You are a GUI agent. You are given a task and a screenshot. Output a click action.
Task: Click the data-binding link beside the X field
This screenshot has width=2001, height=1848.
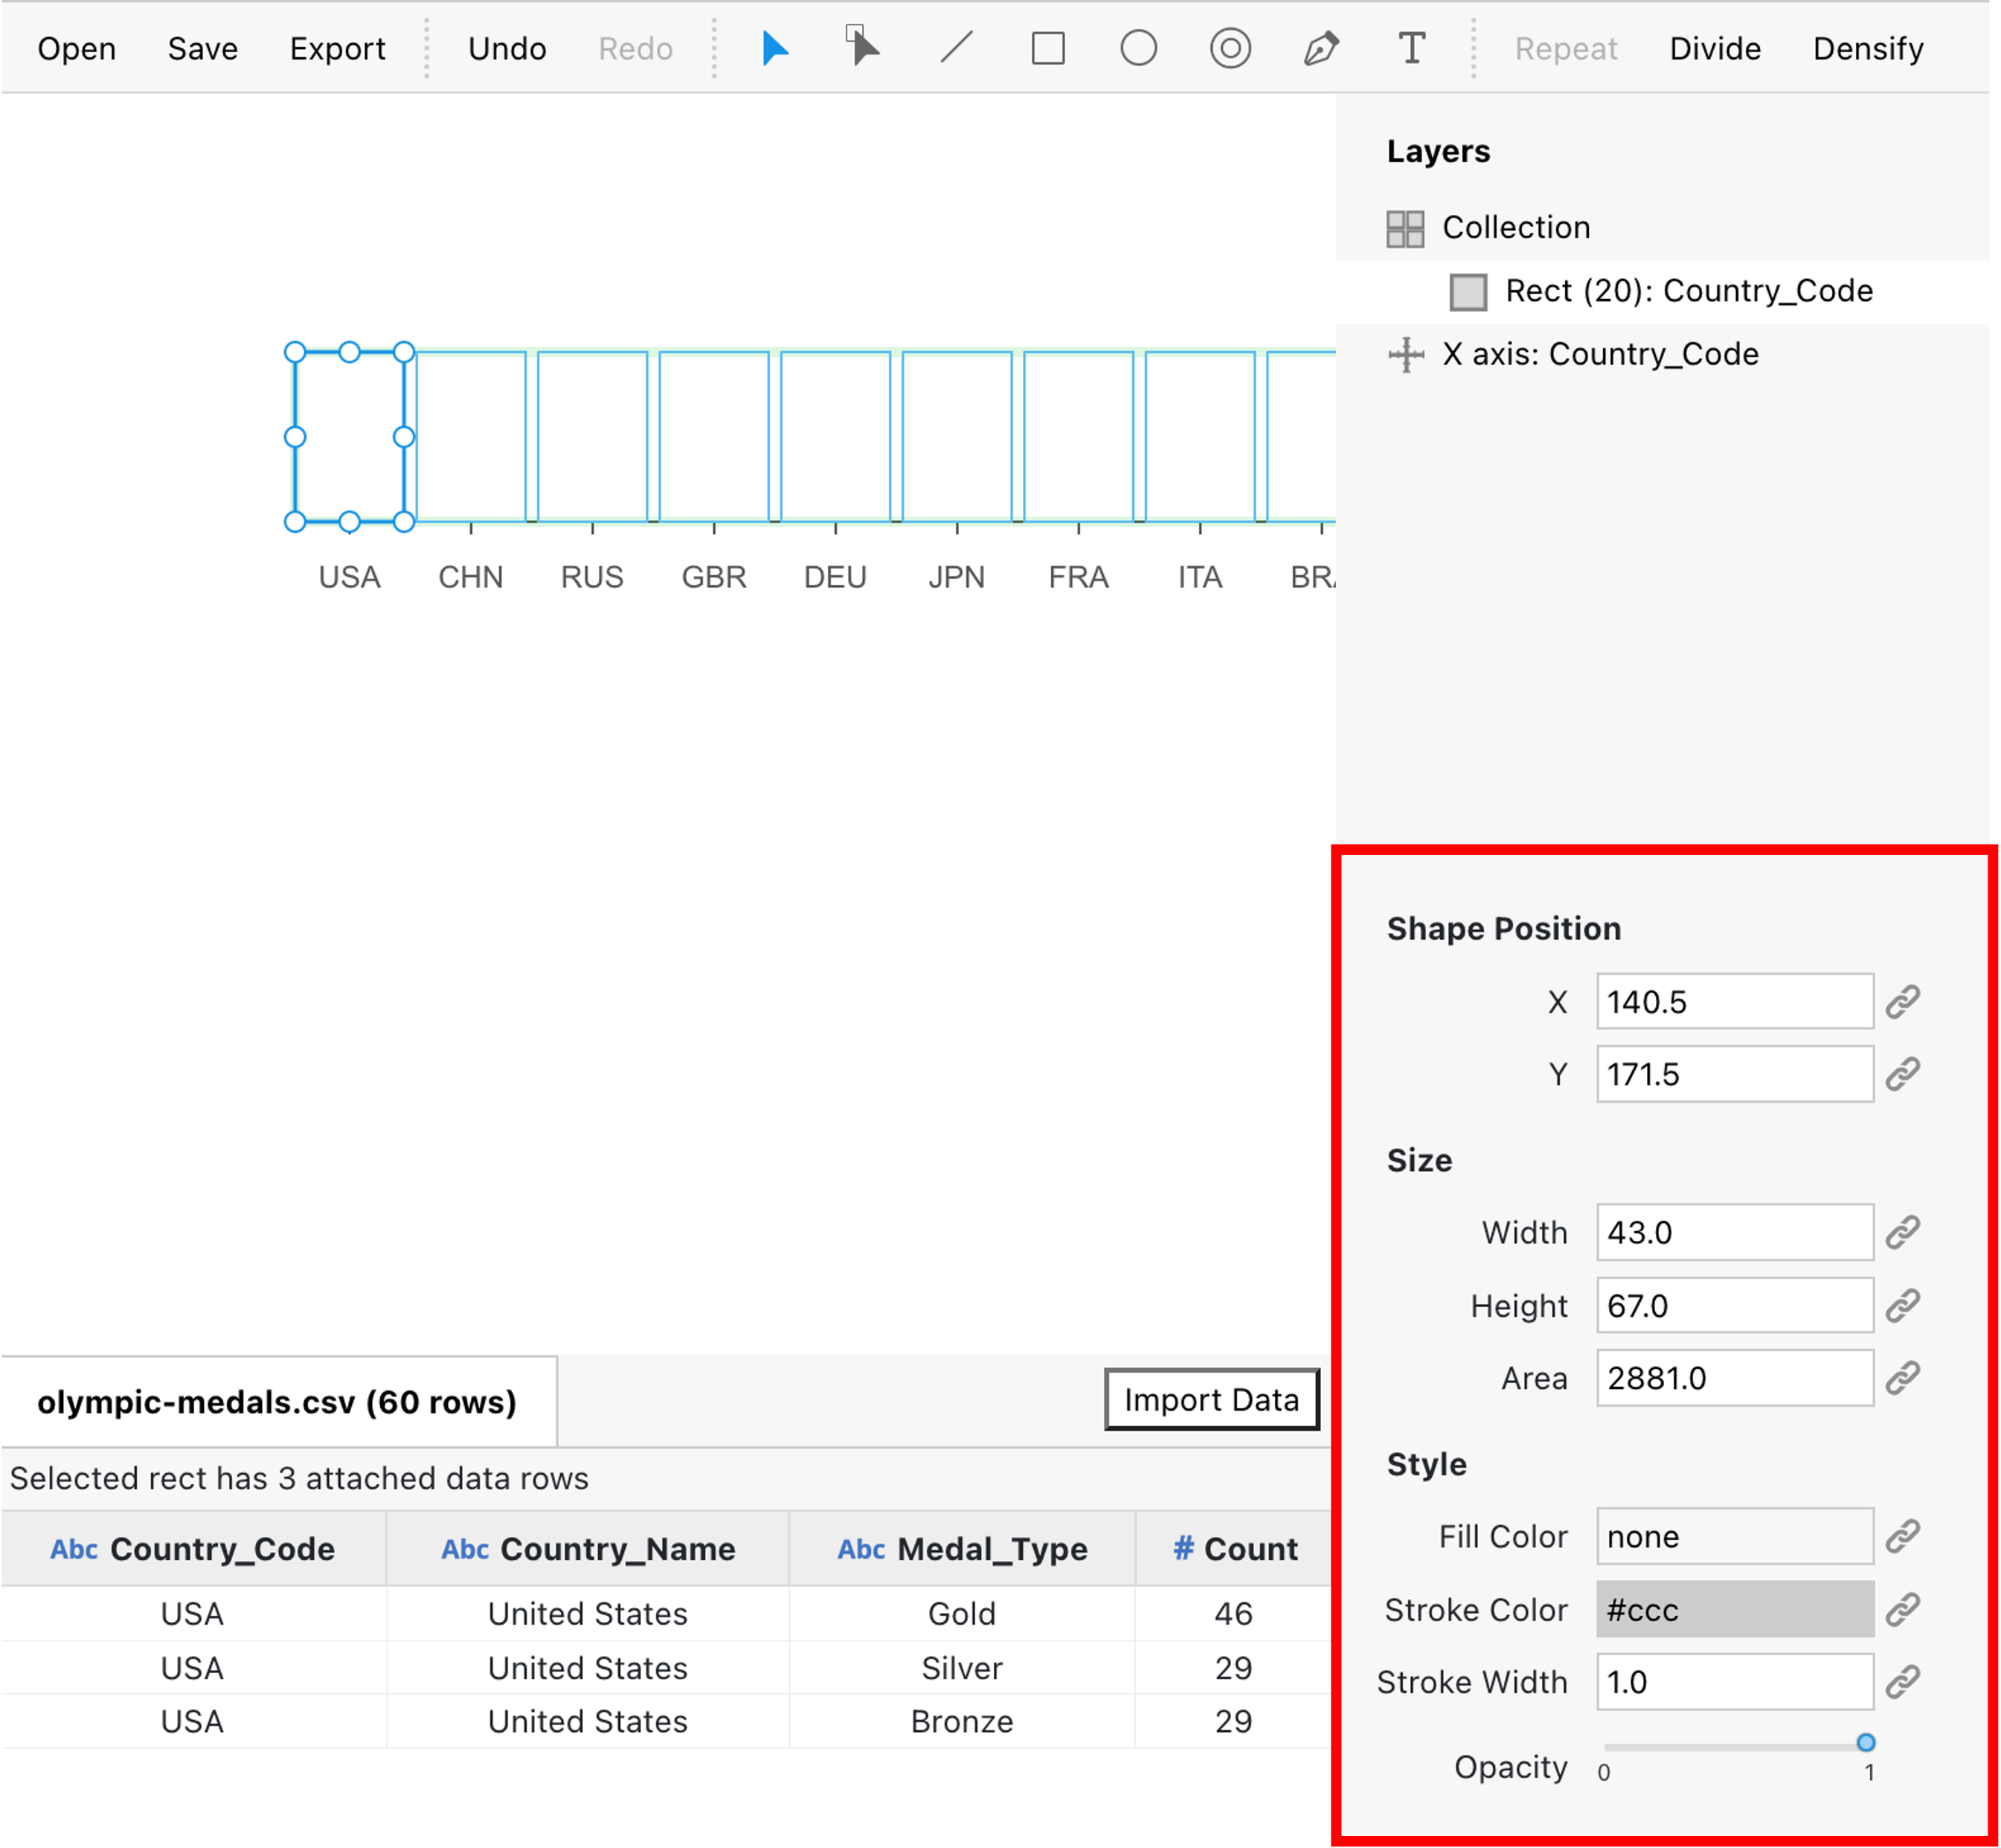1902,1001
